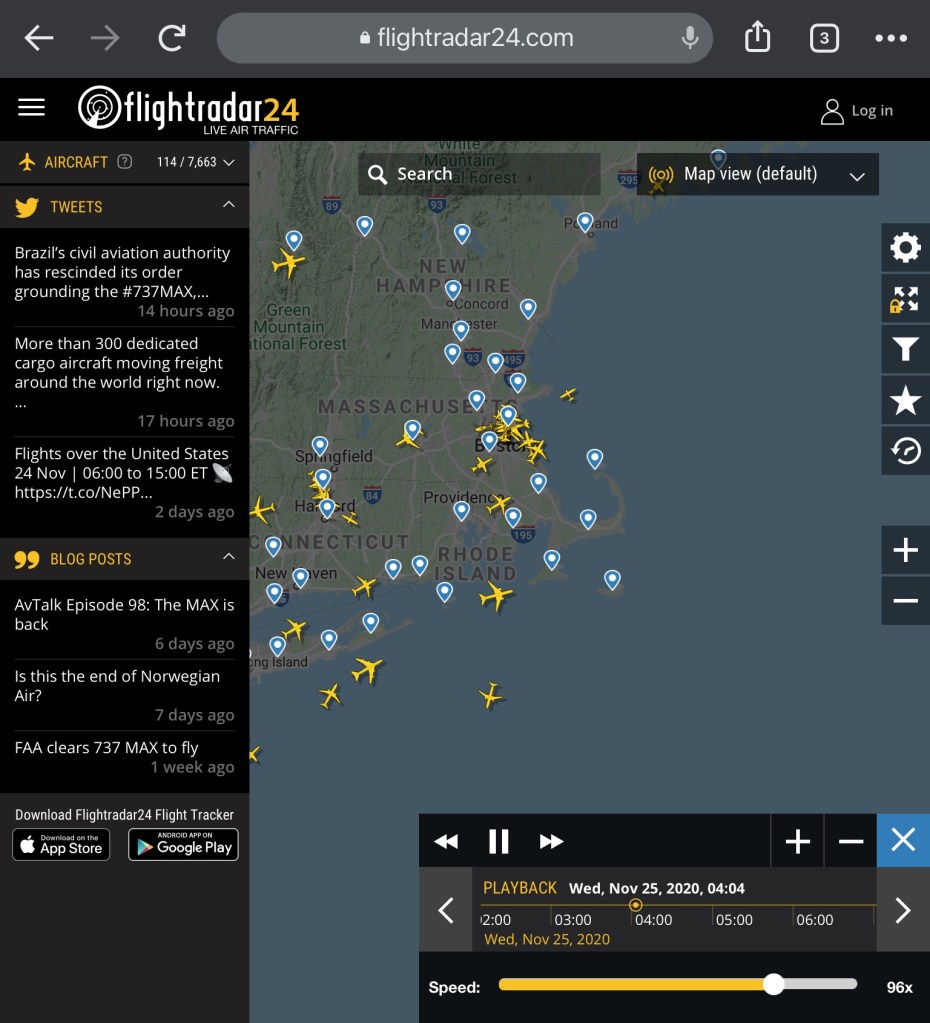
Task: Click Log in link
Action: pos(857,111)
